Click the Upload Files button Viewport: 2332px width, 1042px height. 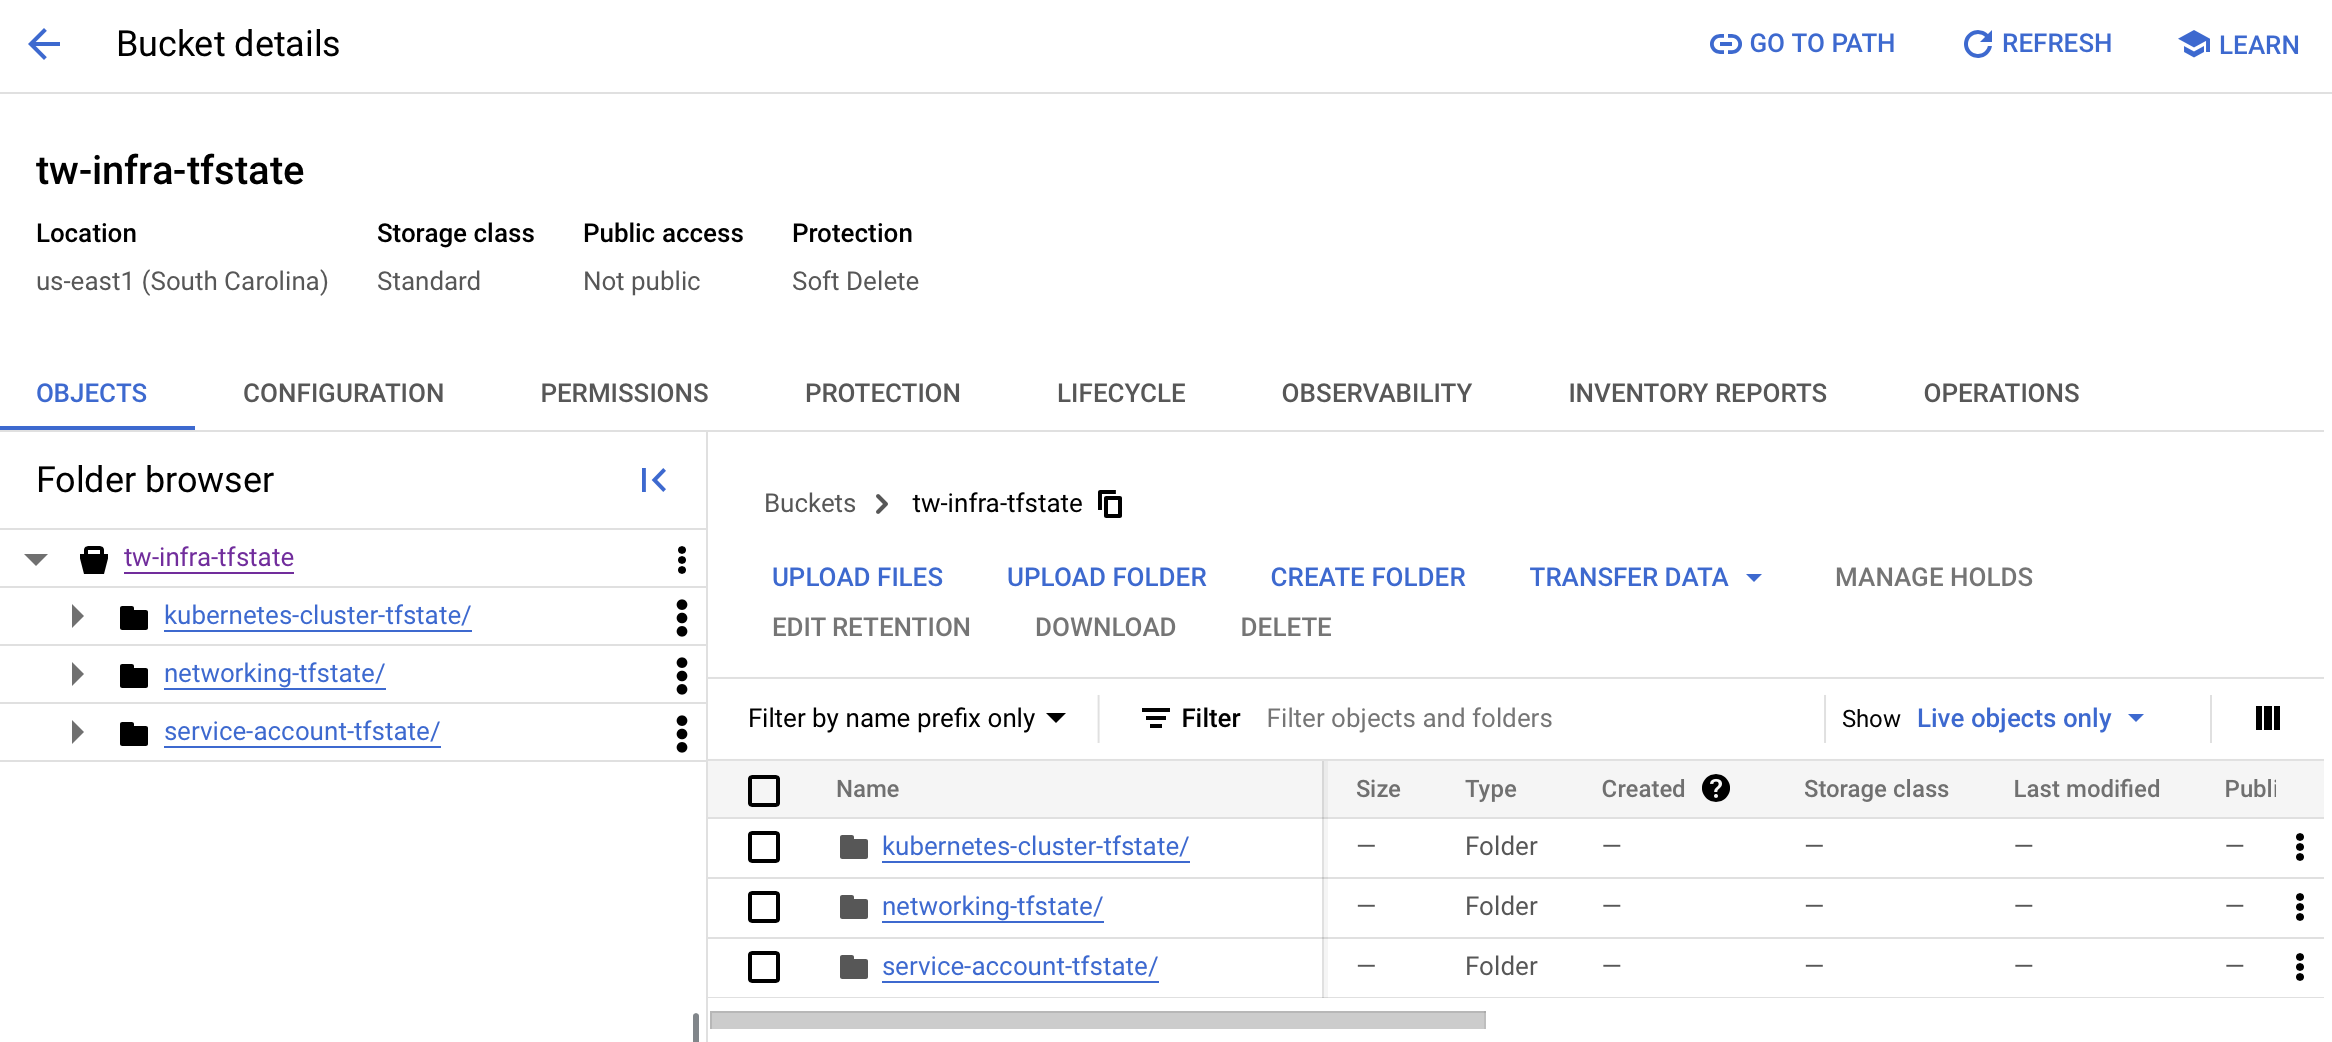tap(857, 577)
